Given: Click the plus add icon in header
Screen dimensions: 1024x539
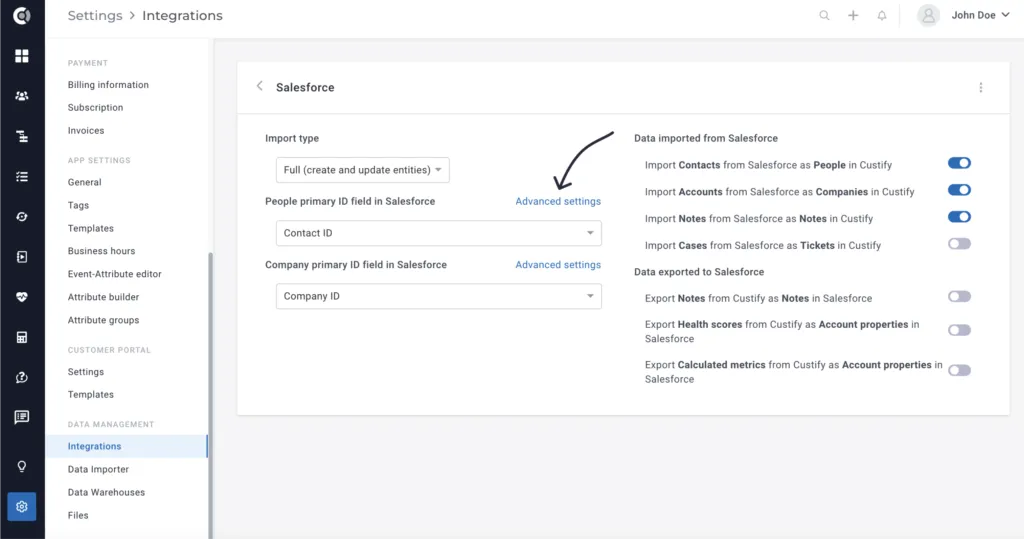Looking at the screenshot, I should click(853, 15).
